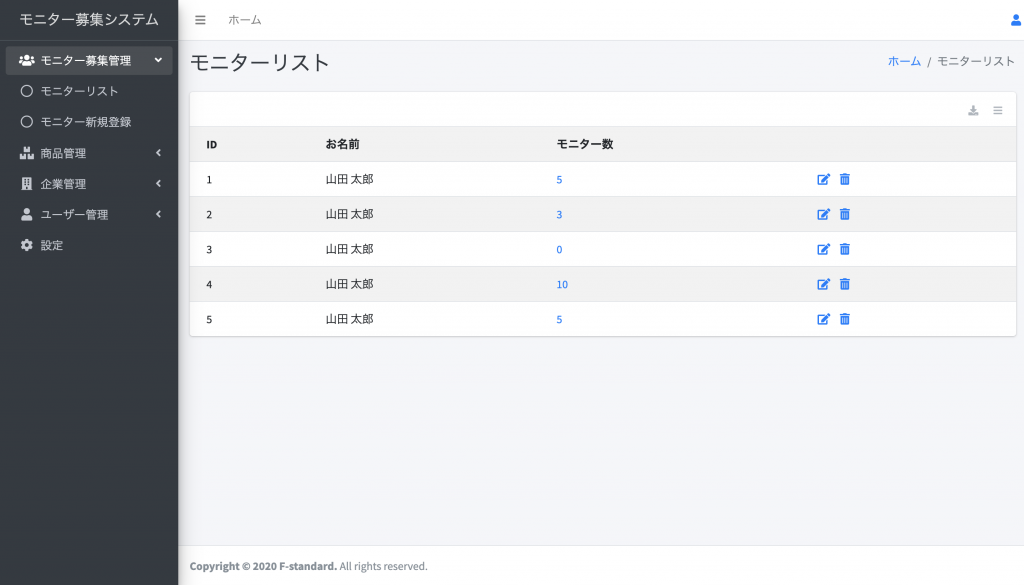Collapse the モニター募集管理 menu
The height and width of the screenshot is (585, 1024).
[89, 61]
